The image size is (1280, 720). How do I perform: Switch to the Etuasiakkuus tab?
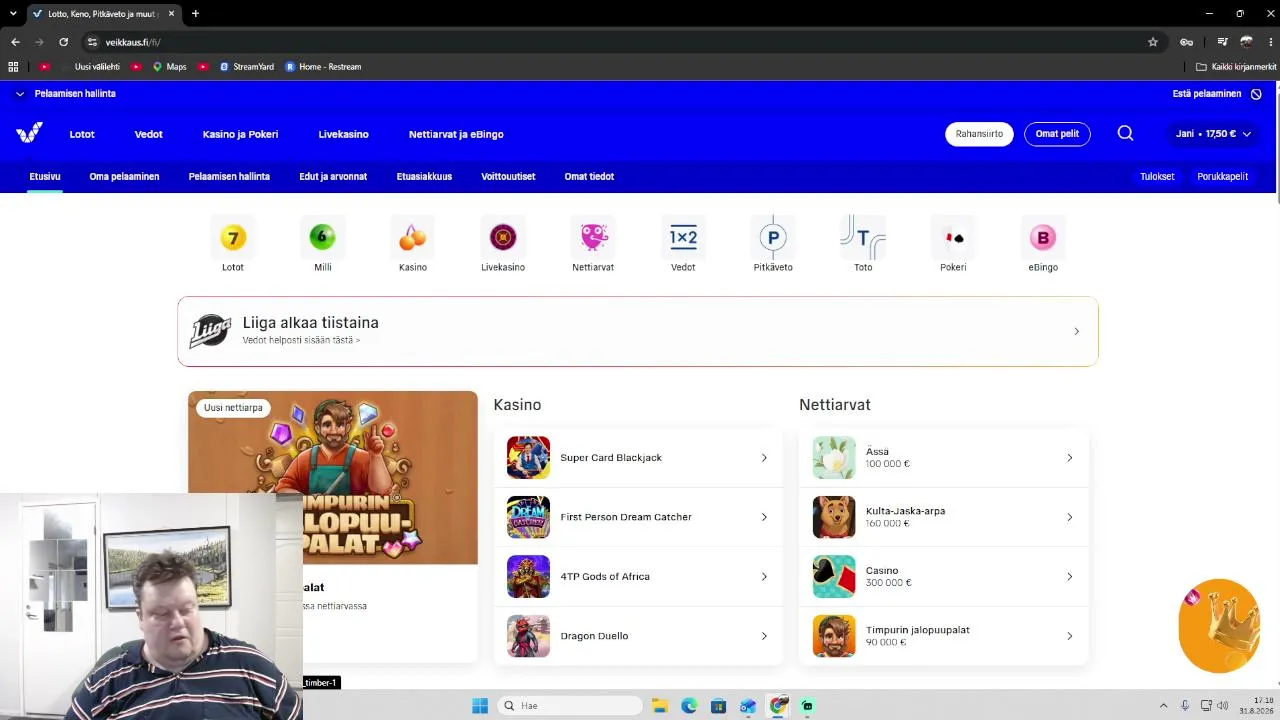click(x=424, y=177)
